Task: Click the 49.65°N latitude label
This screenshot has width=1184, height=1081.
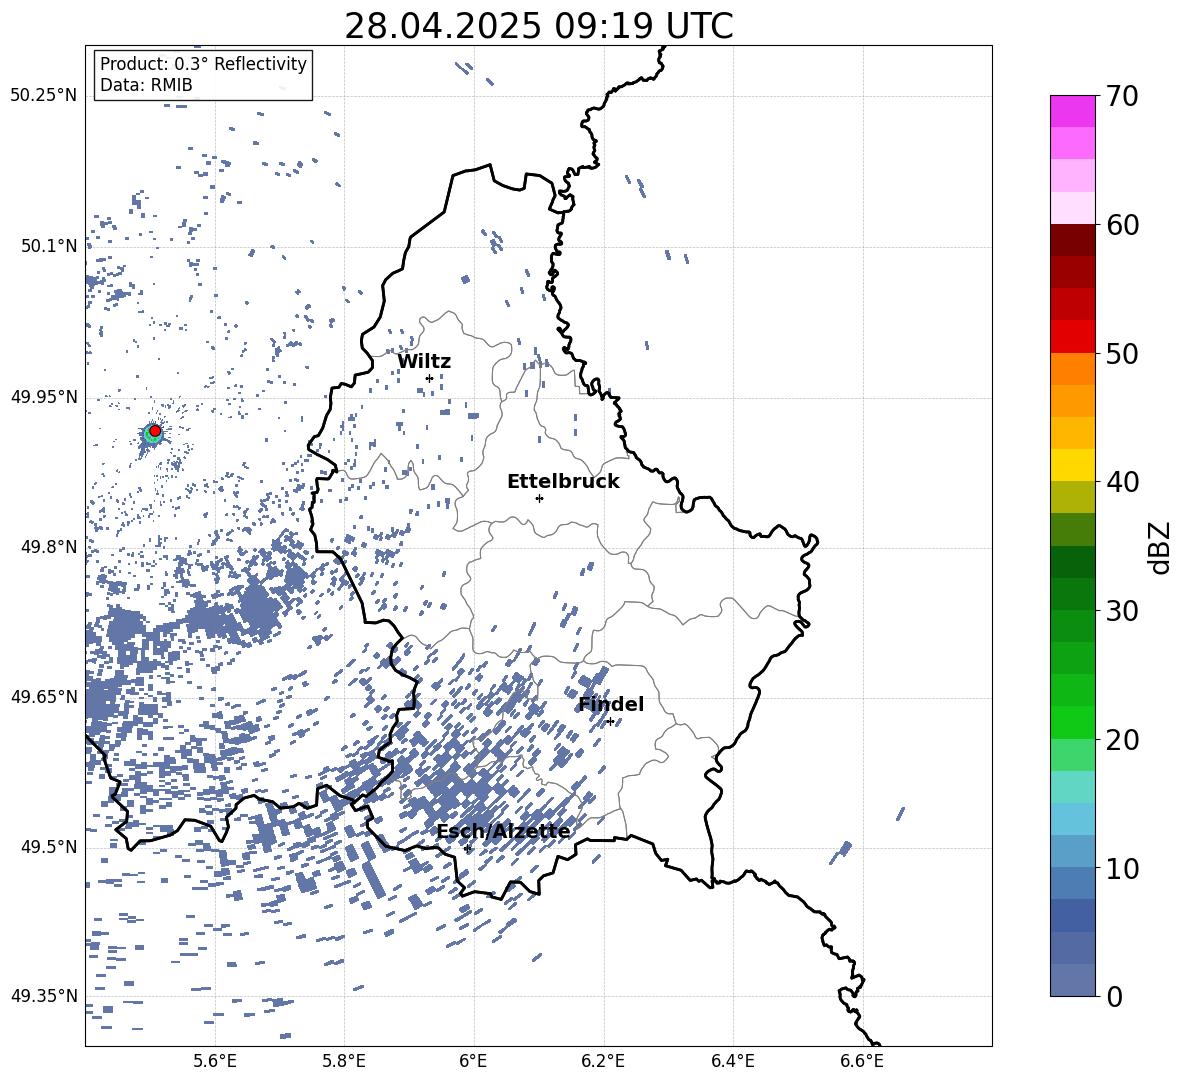Action: (x=44, y=697)
